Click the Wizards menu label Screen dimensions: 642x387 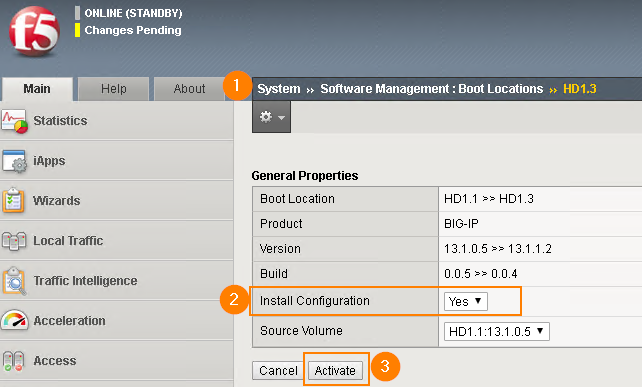57,201
